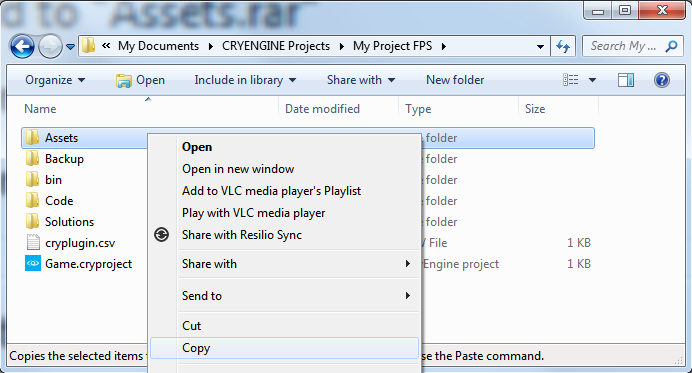The height and width of the screenshot is (373, 692).
Task: Click the folder icon in address bar
Action: point(88,45)
